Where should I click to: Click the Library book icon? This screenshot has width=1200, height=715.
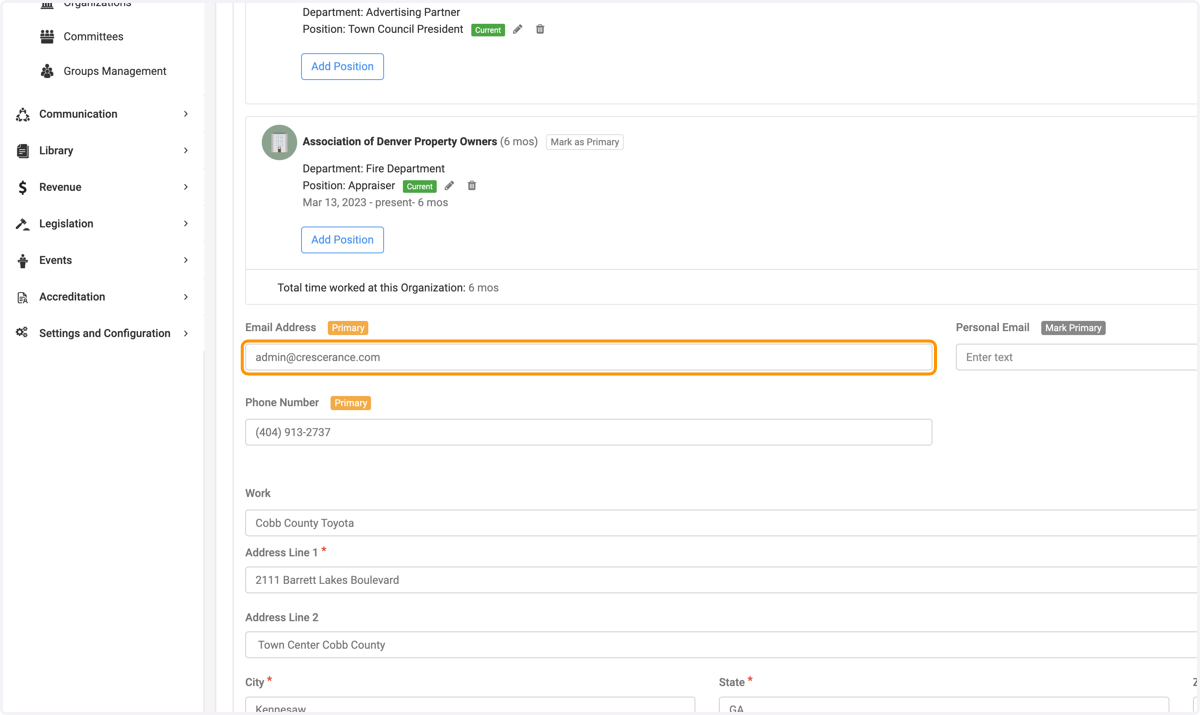coord(23,151)
